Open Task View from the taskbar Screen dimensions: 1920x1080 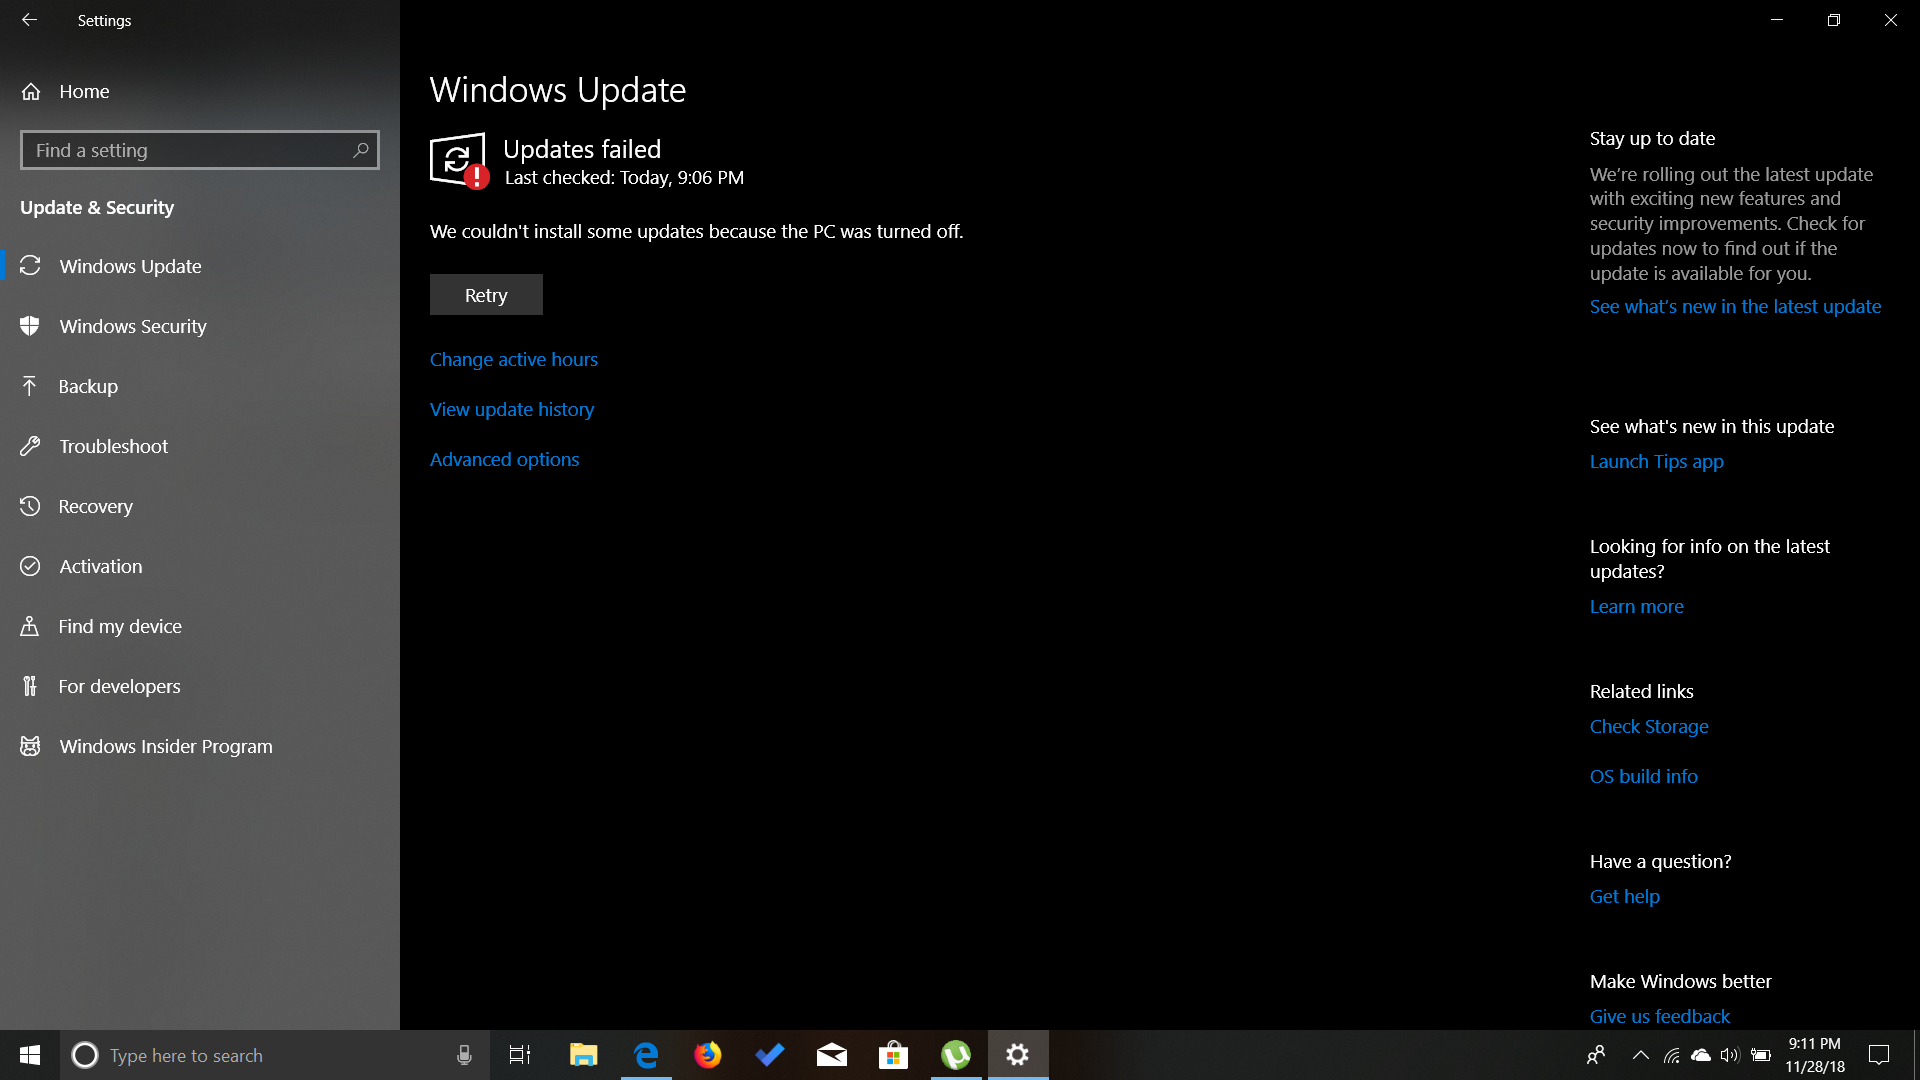(x=520, y=1055)
